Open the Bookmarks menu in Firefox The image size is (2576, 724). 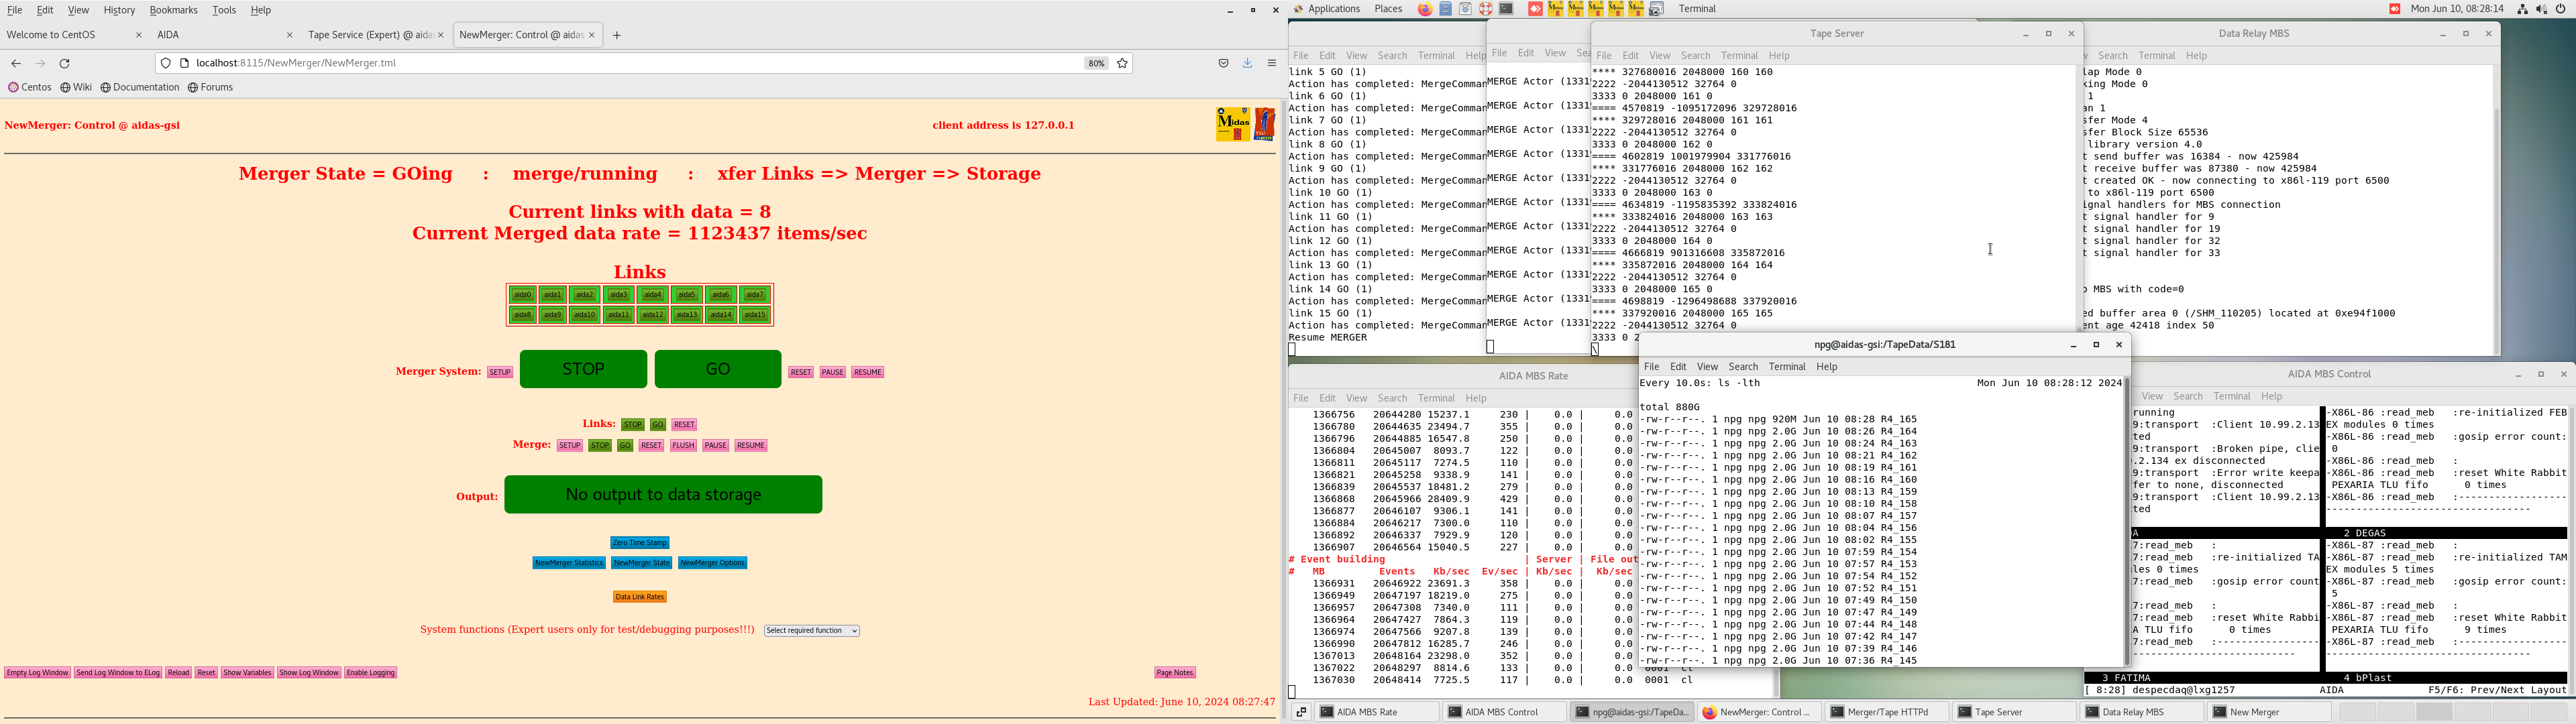[173, 10]
